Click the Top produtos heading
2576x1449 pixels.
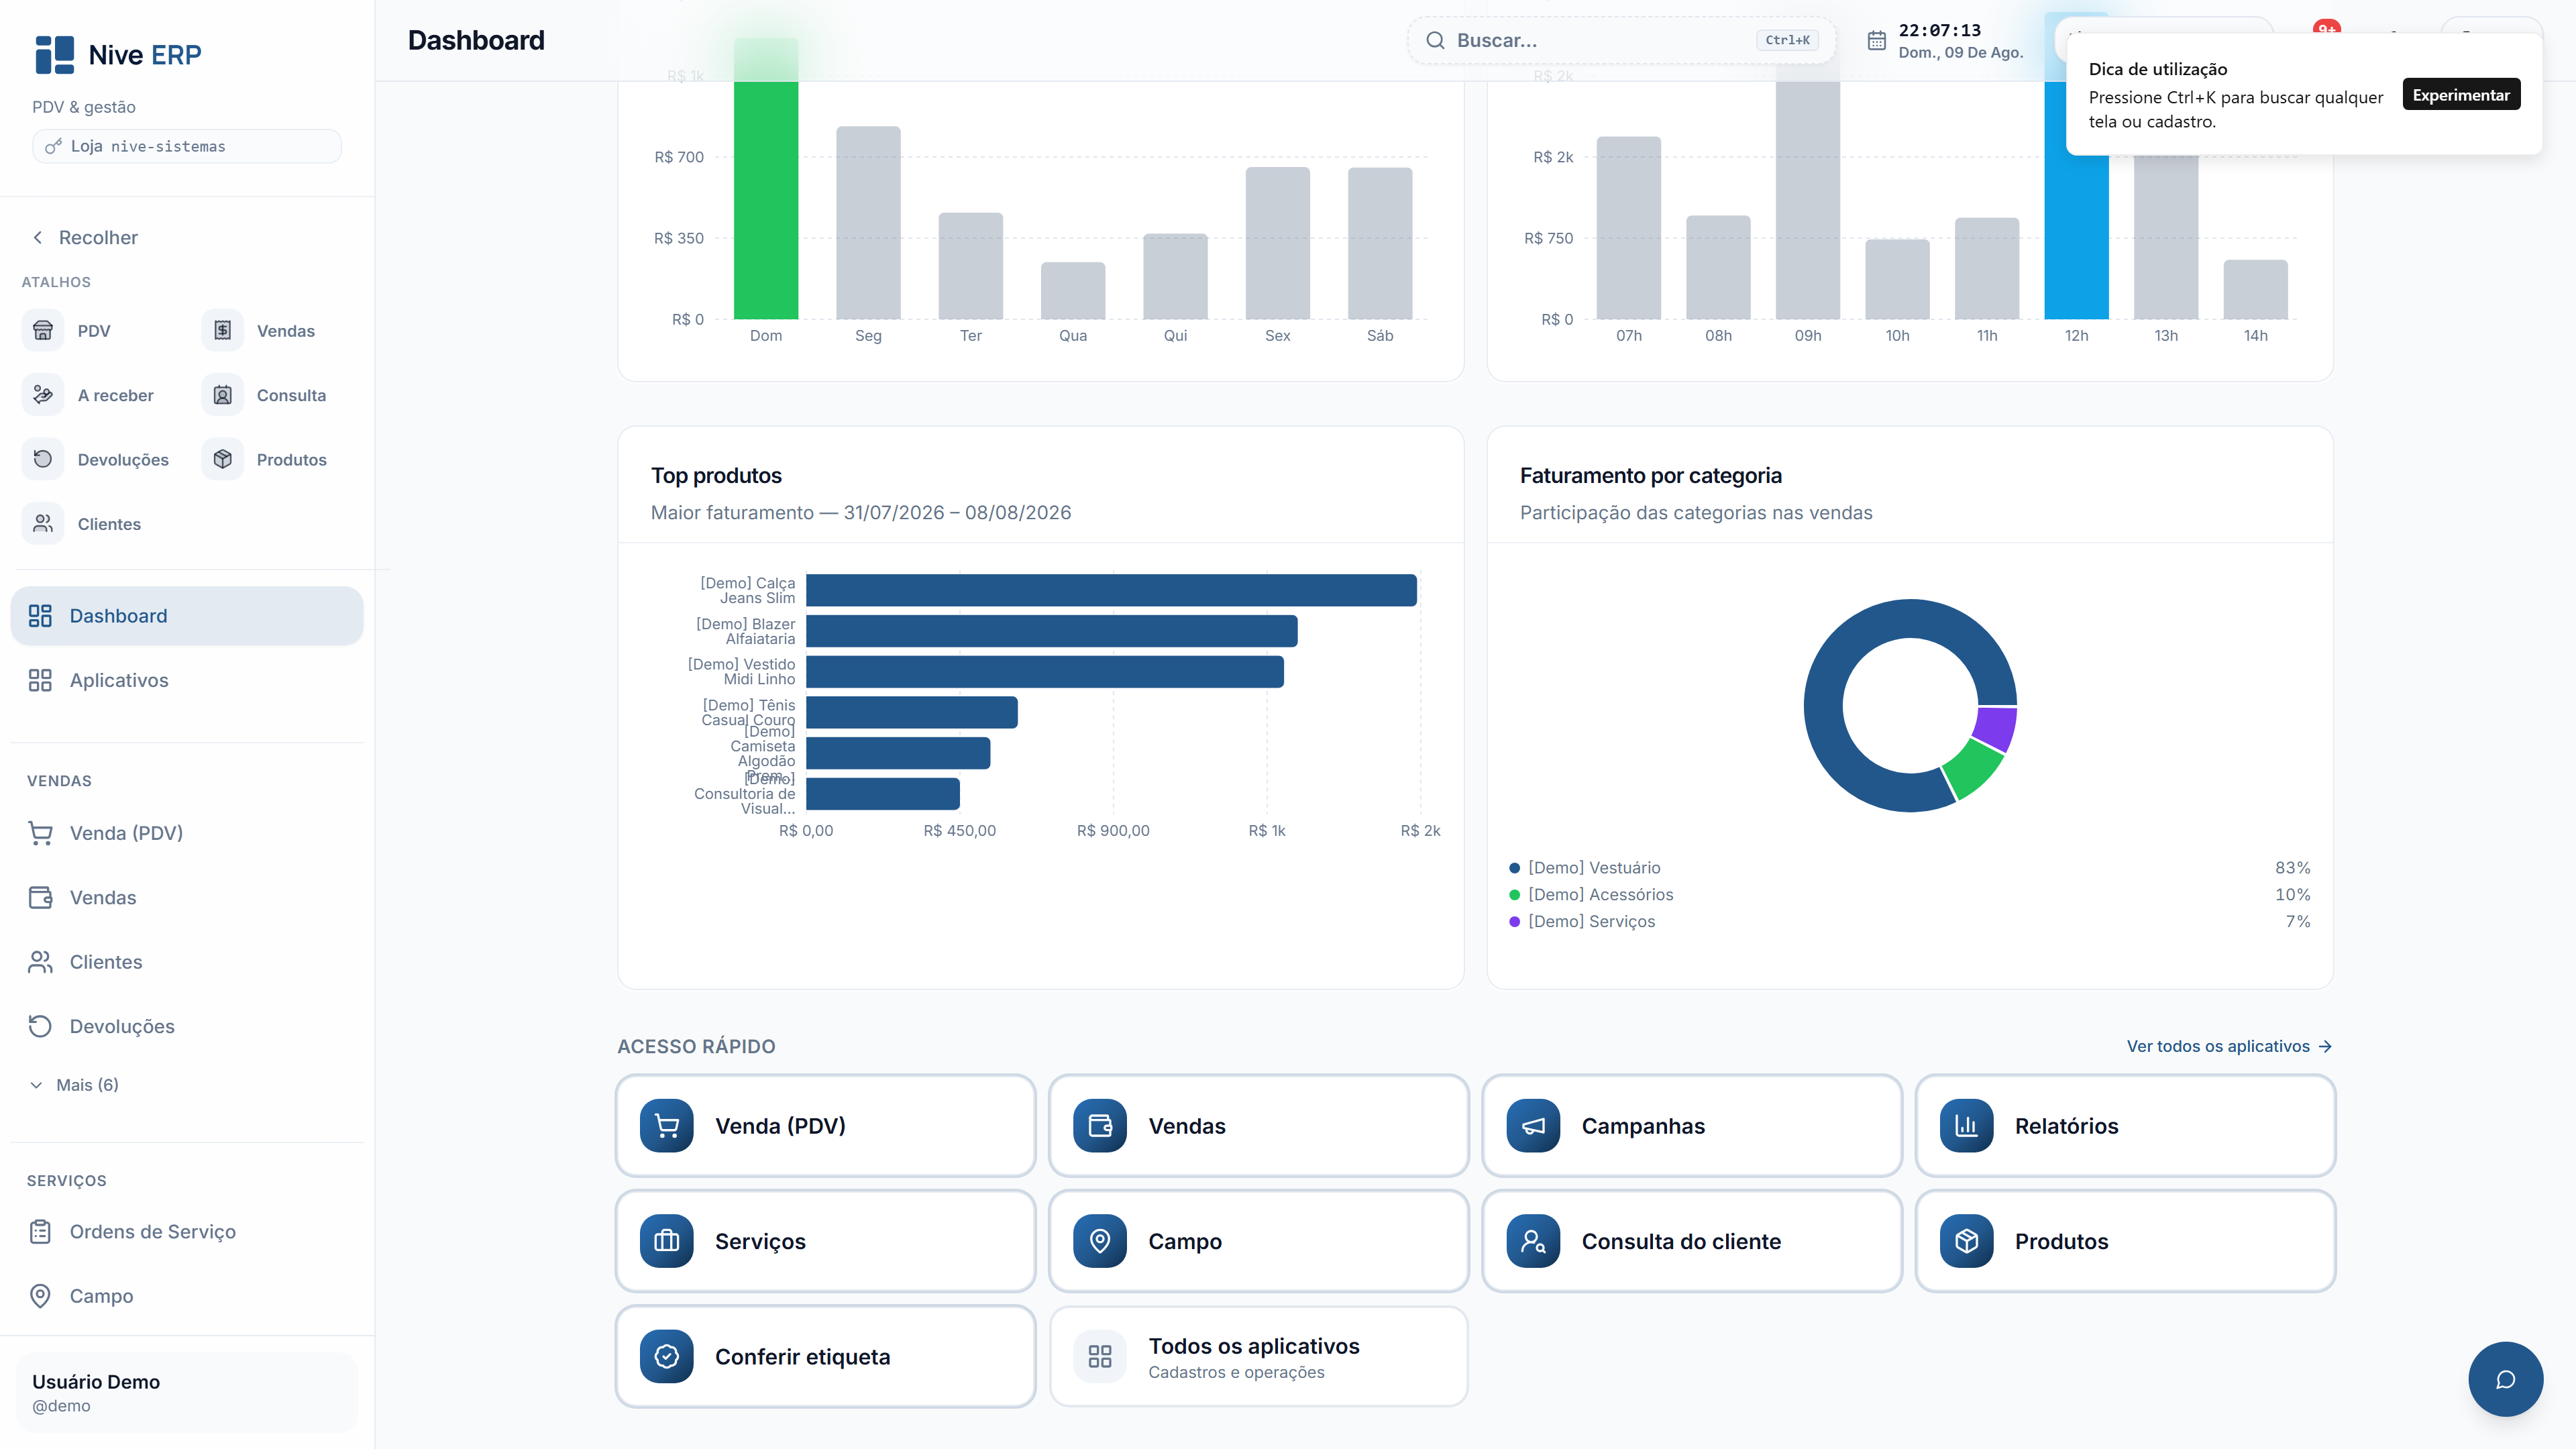(x=716, y=476)
